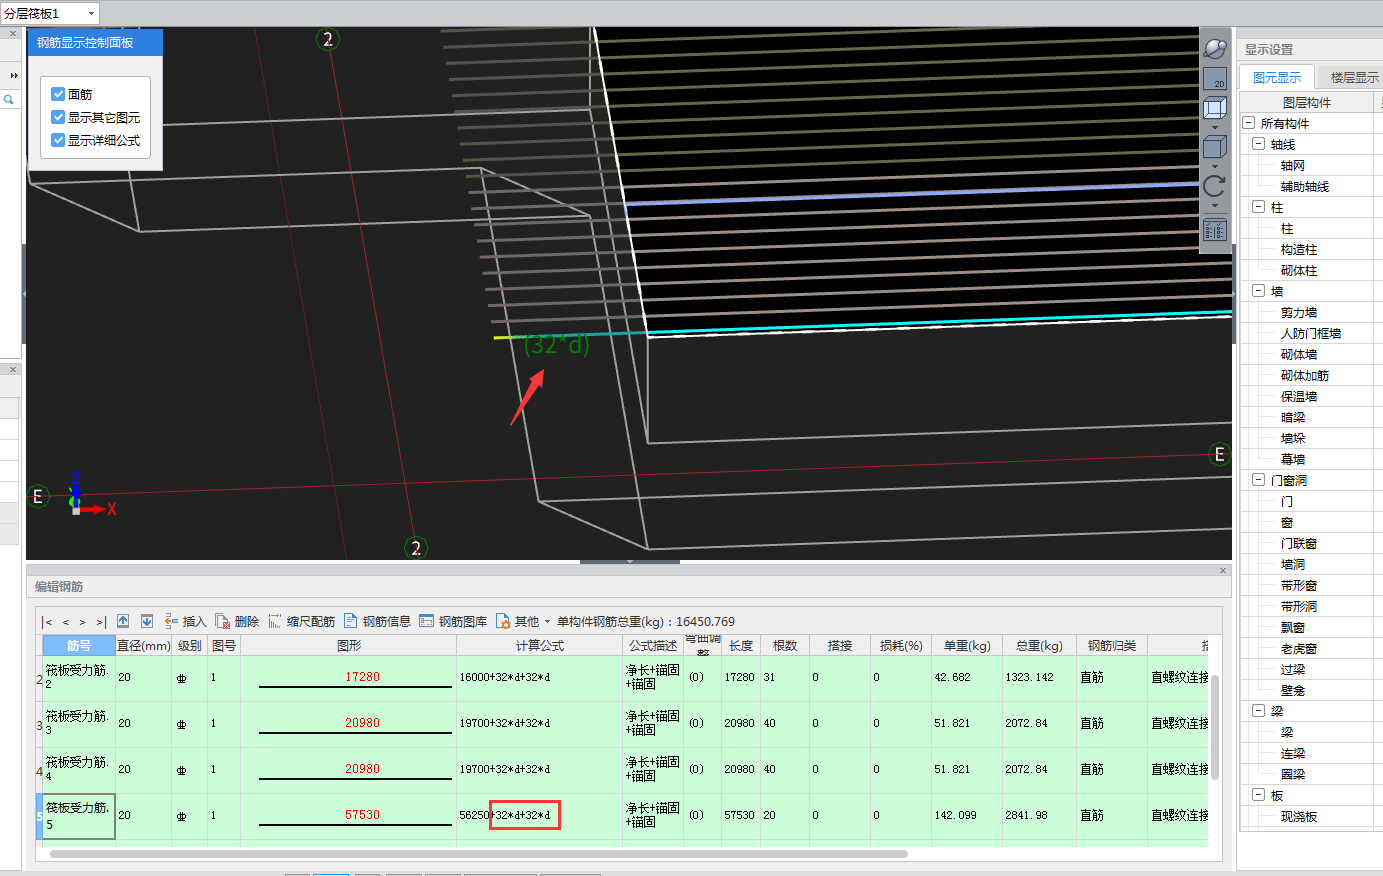Click the orbit/sphere view icon

pos(1215,48)
